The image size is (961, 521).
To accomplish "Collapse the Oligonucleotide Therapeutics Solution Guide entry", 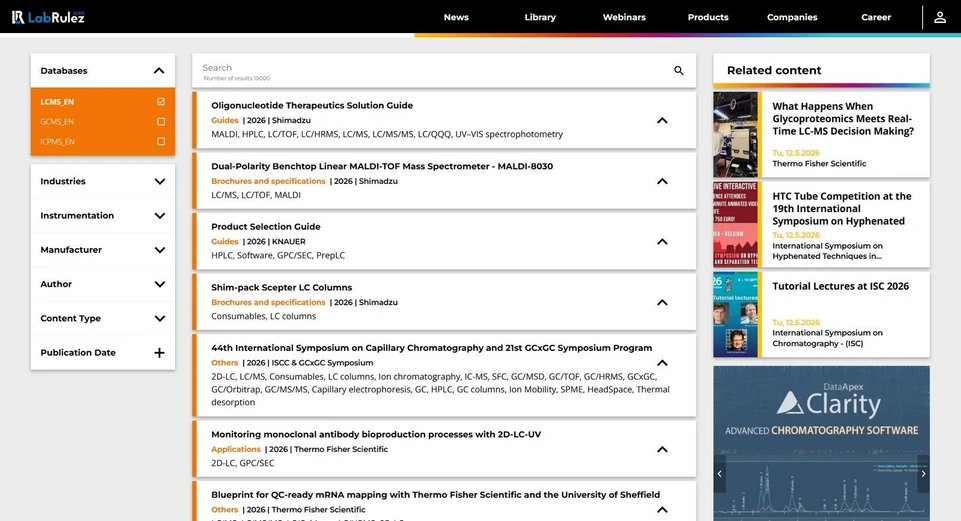I will pos(662,121).
